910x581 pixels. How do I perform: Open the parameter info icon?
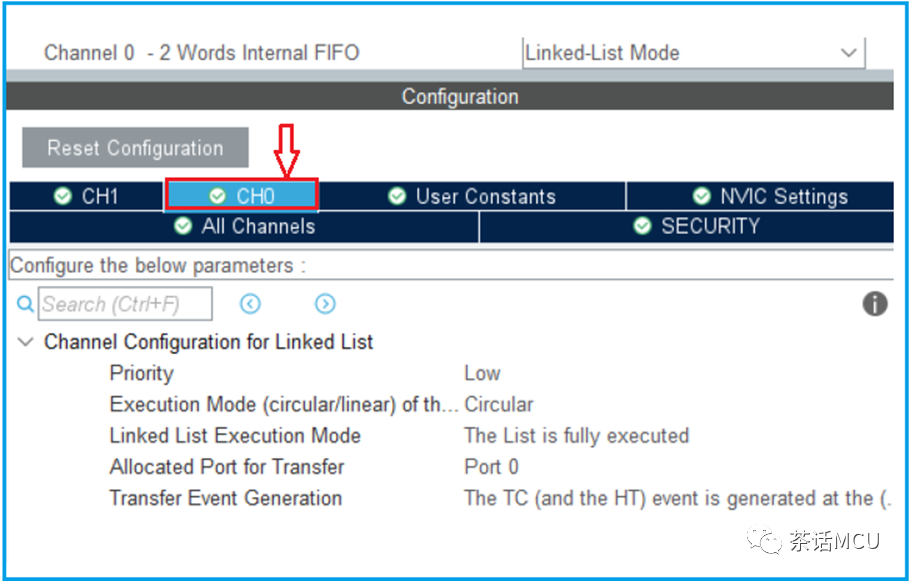[875, 304]
